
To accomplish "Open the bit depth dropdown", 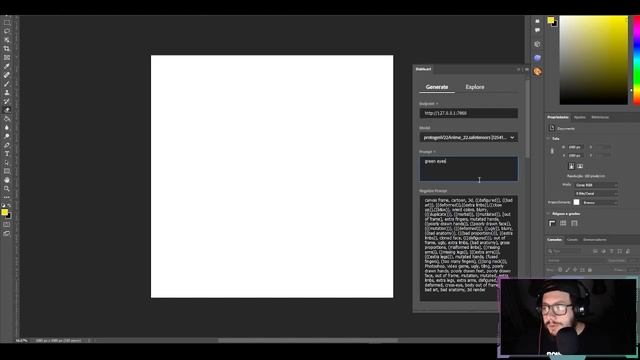I will click(596, 193).
